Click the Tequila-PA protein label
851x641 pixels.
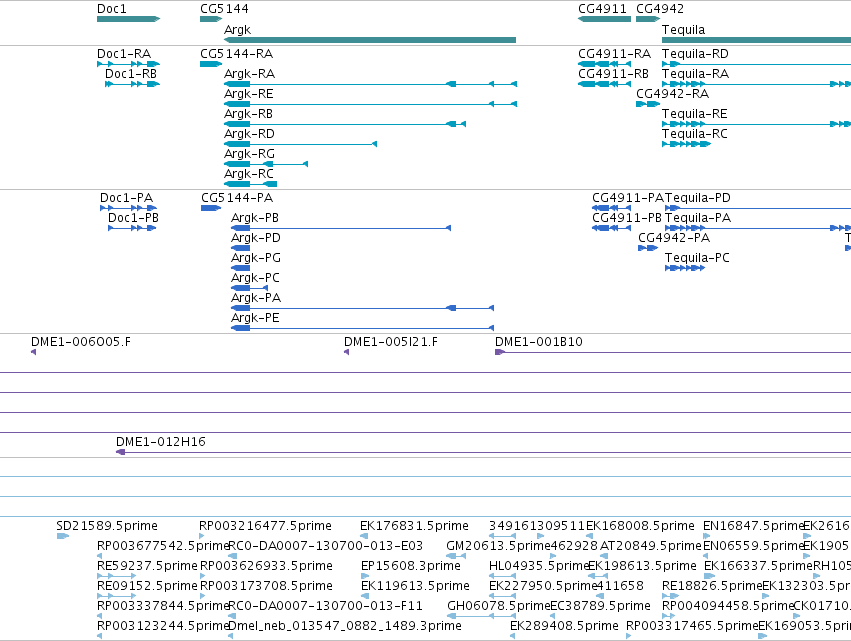[698, 218]
